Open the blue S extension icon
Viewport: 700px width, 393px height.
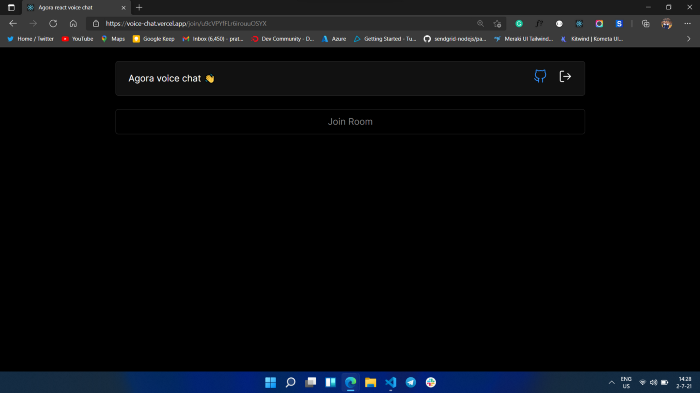(x=619, y=24)
